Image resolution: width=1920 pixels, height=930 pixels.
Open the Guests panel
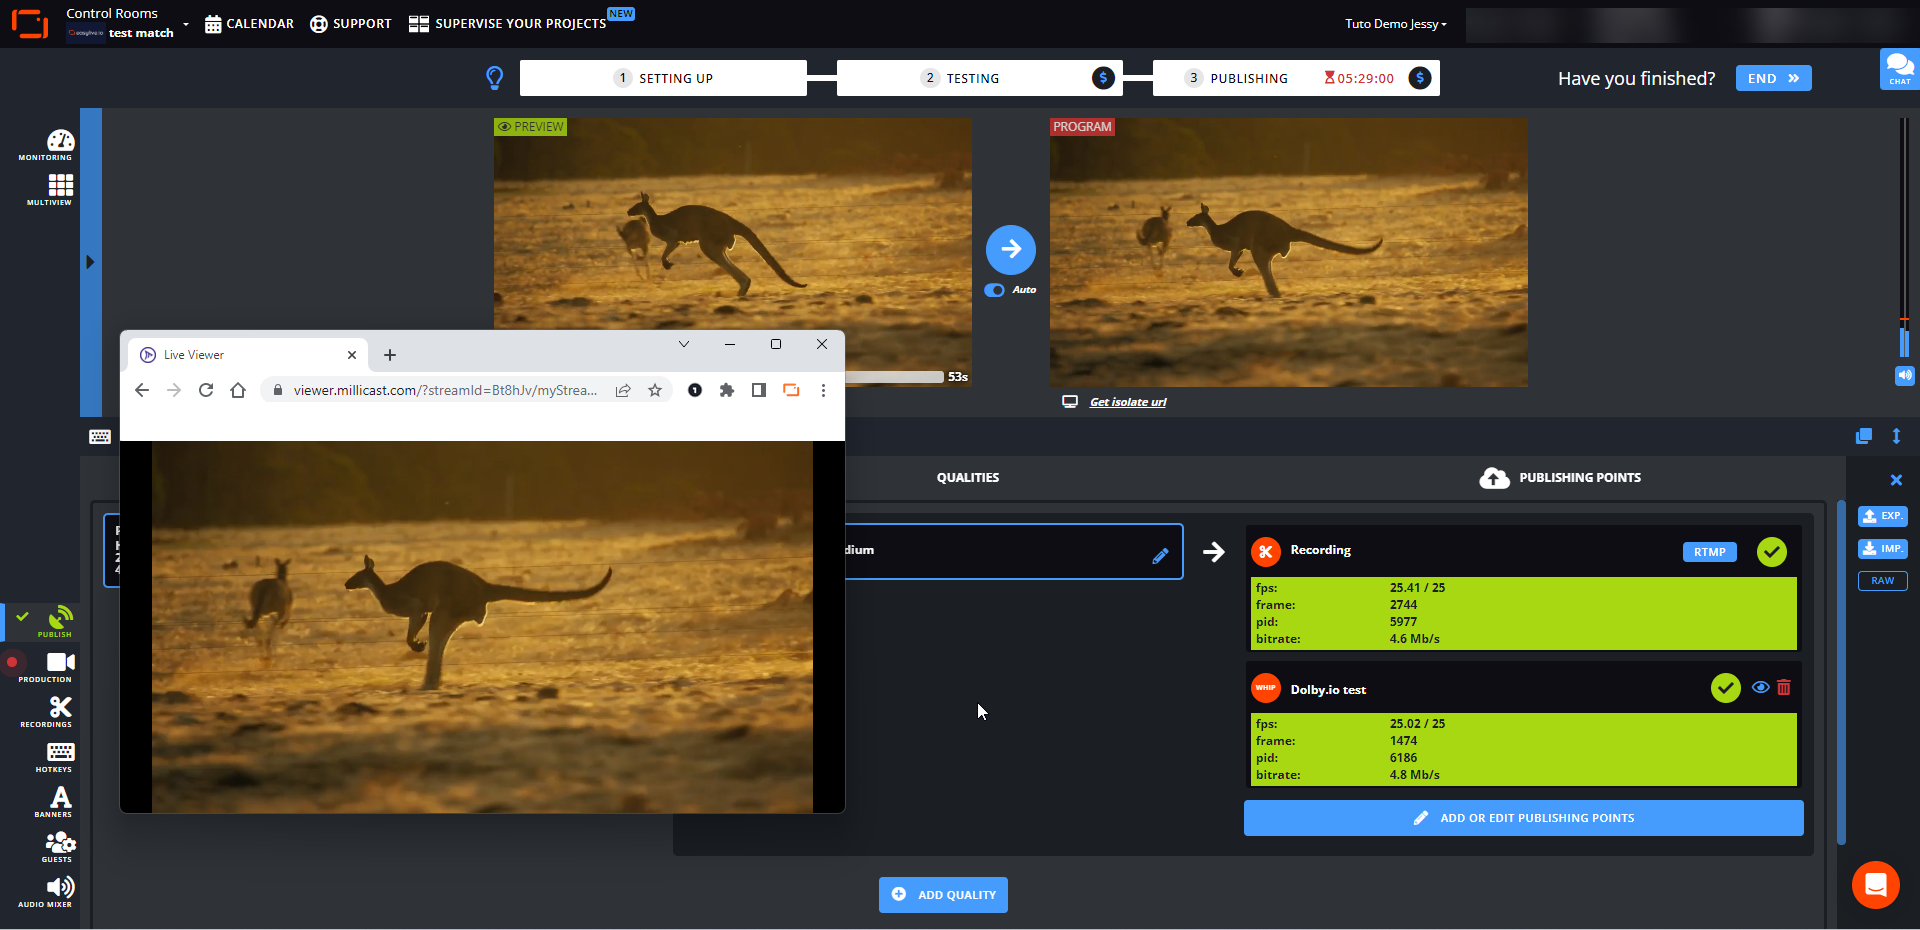coord(59,845)
